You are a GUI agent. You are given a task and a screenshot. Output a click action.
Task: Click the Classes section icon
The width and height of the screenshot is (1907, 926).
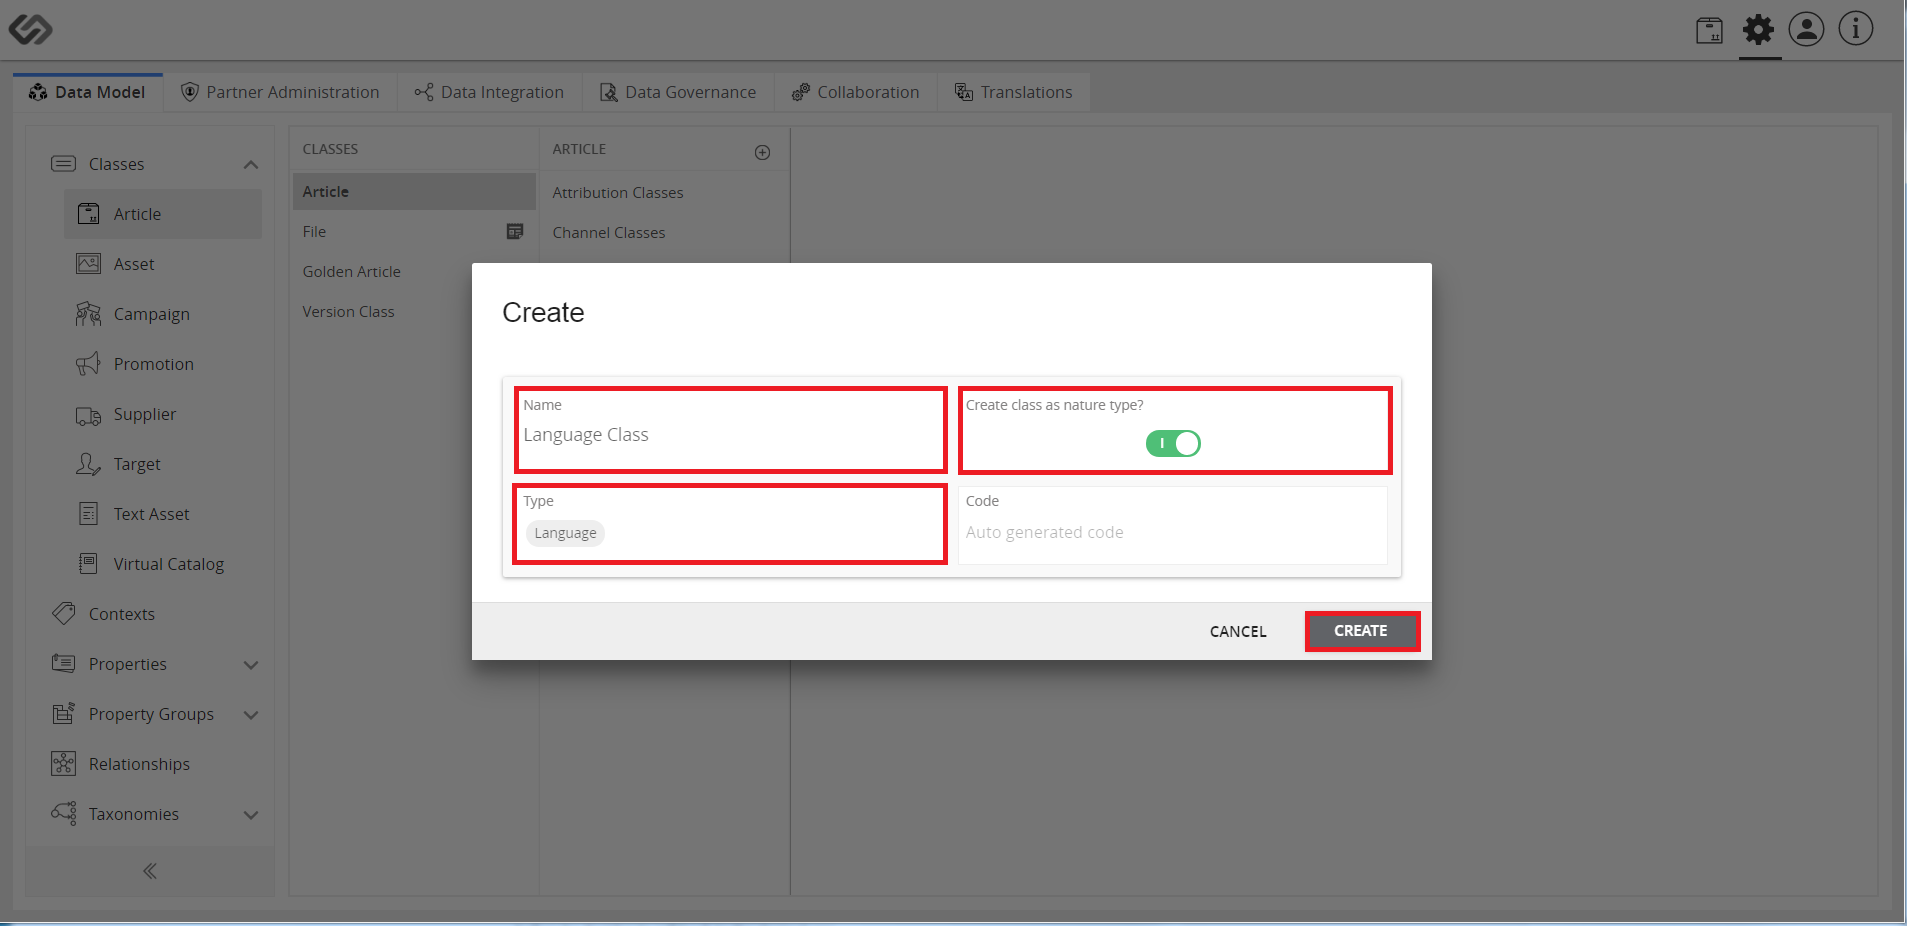64,163
